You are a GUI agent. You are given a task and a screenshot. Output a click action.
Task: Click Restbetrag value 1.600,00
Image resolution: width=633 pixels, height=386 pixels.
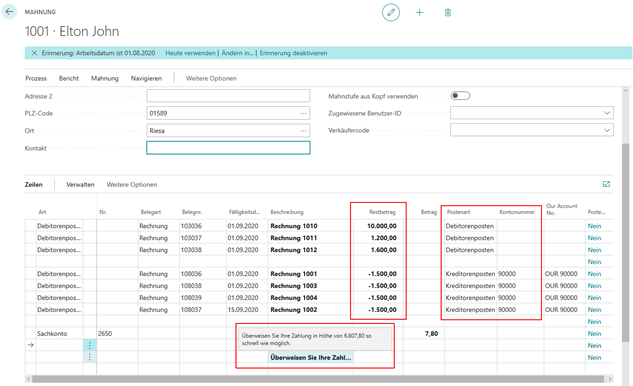click(x=384, y=250)
